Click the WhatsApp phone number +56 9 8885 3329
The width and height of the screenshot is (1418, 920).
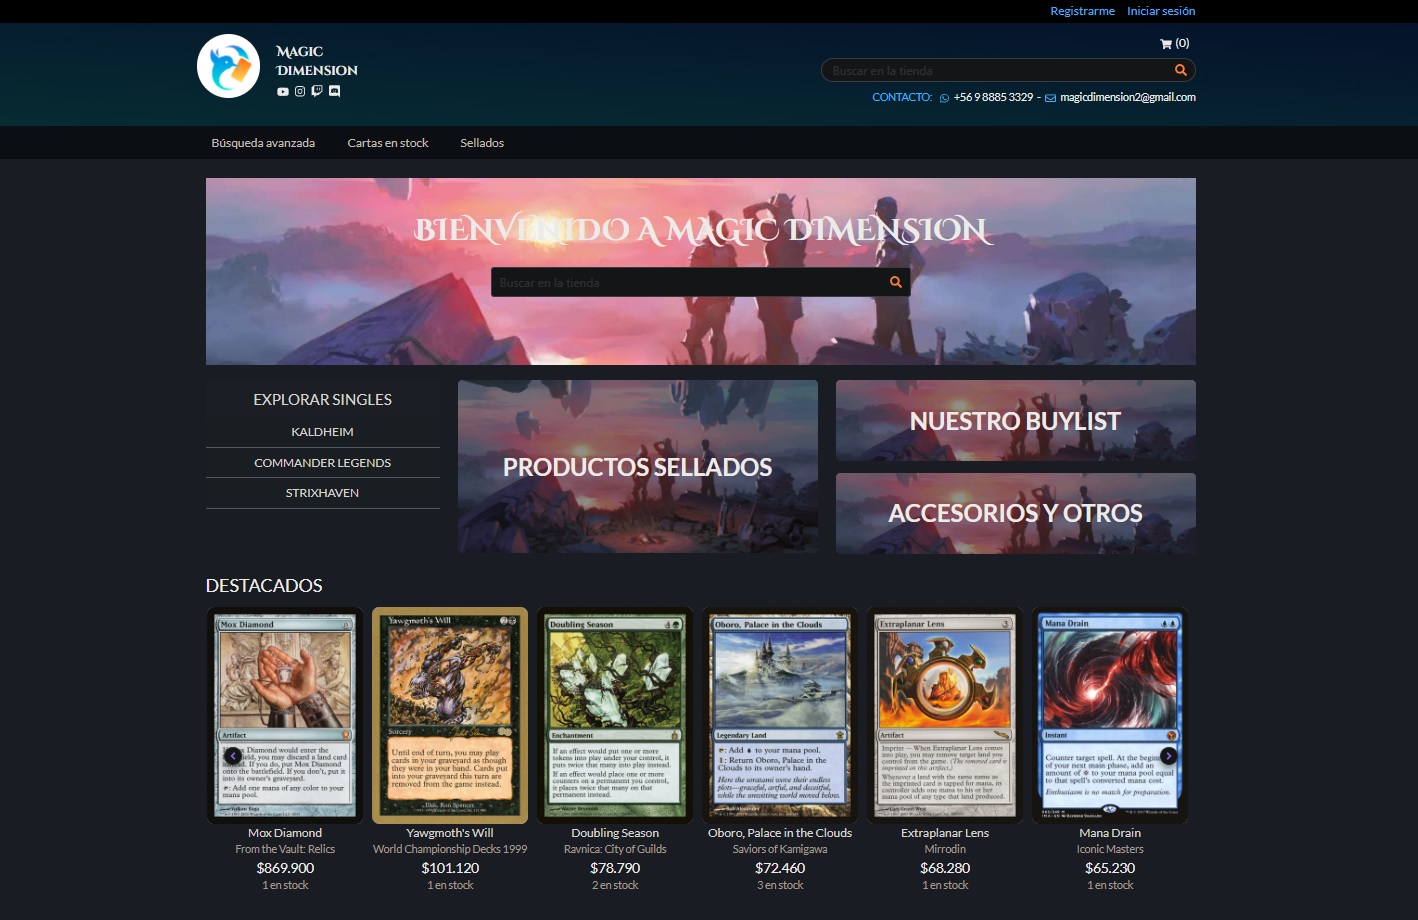pyautogui.click(x=993, y=97)
